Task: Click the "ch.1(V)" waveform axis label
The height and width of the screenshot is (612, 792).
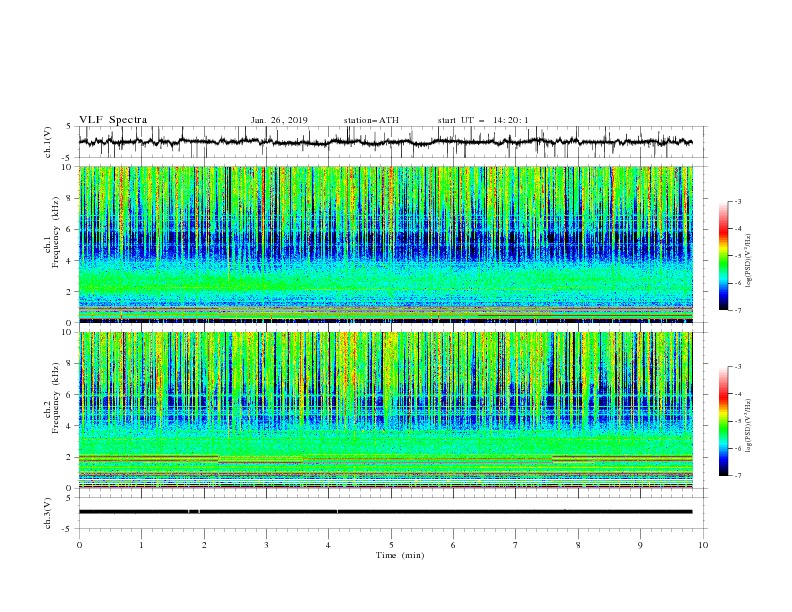Action: pyautogui.click(x=48, y=142)
